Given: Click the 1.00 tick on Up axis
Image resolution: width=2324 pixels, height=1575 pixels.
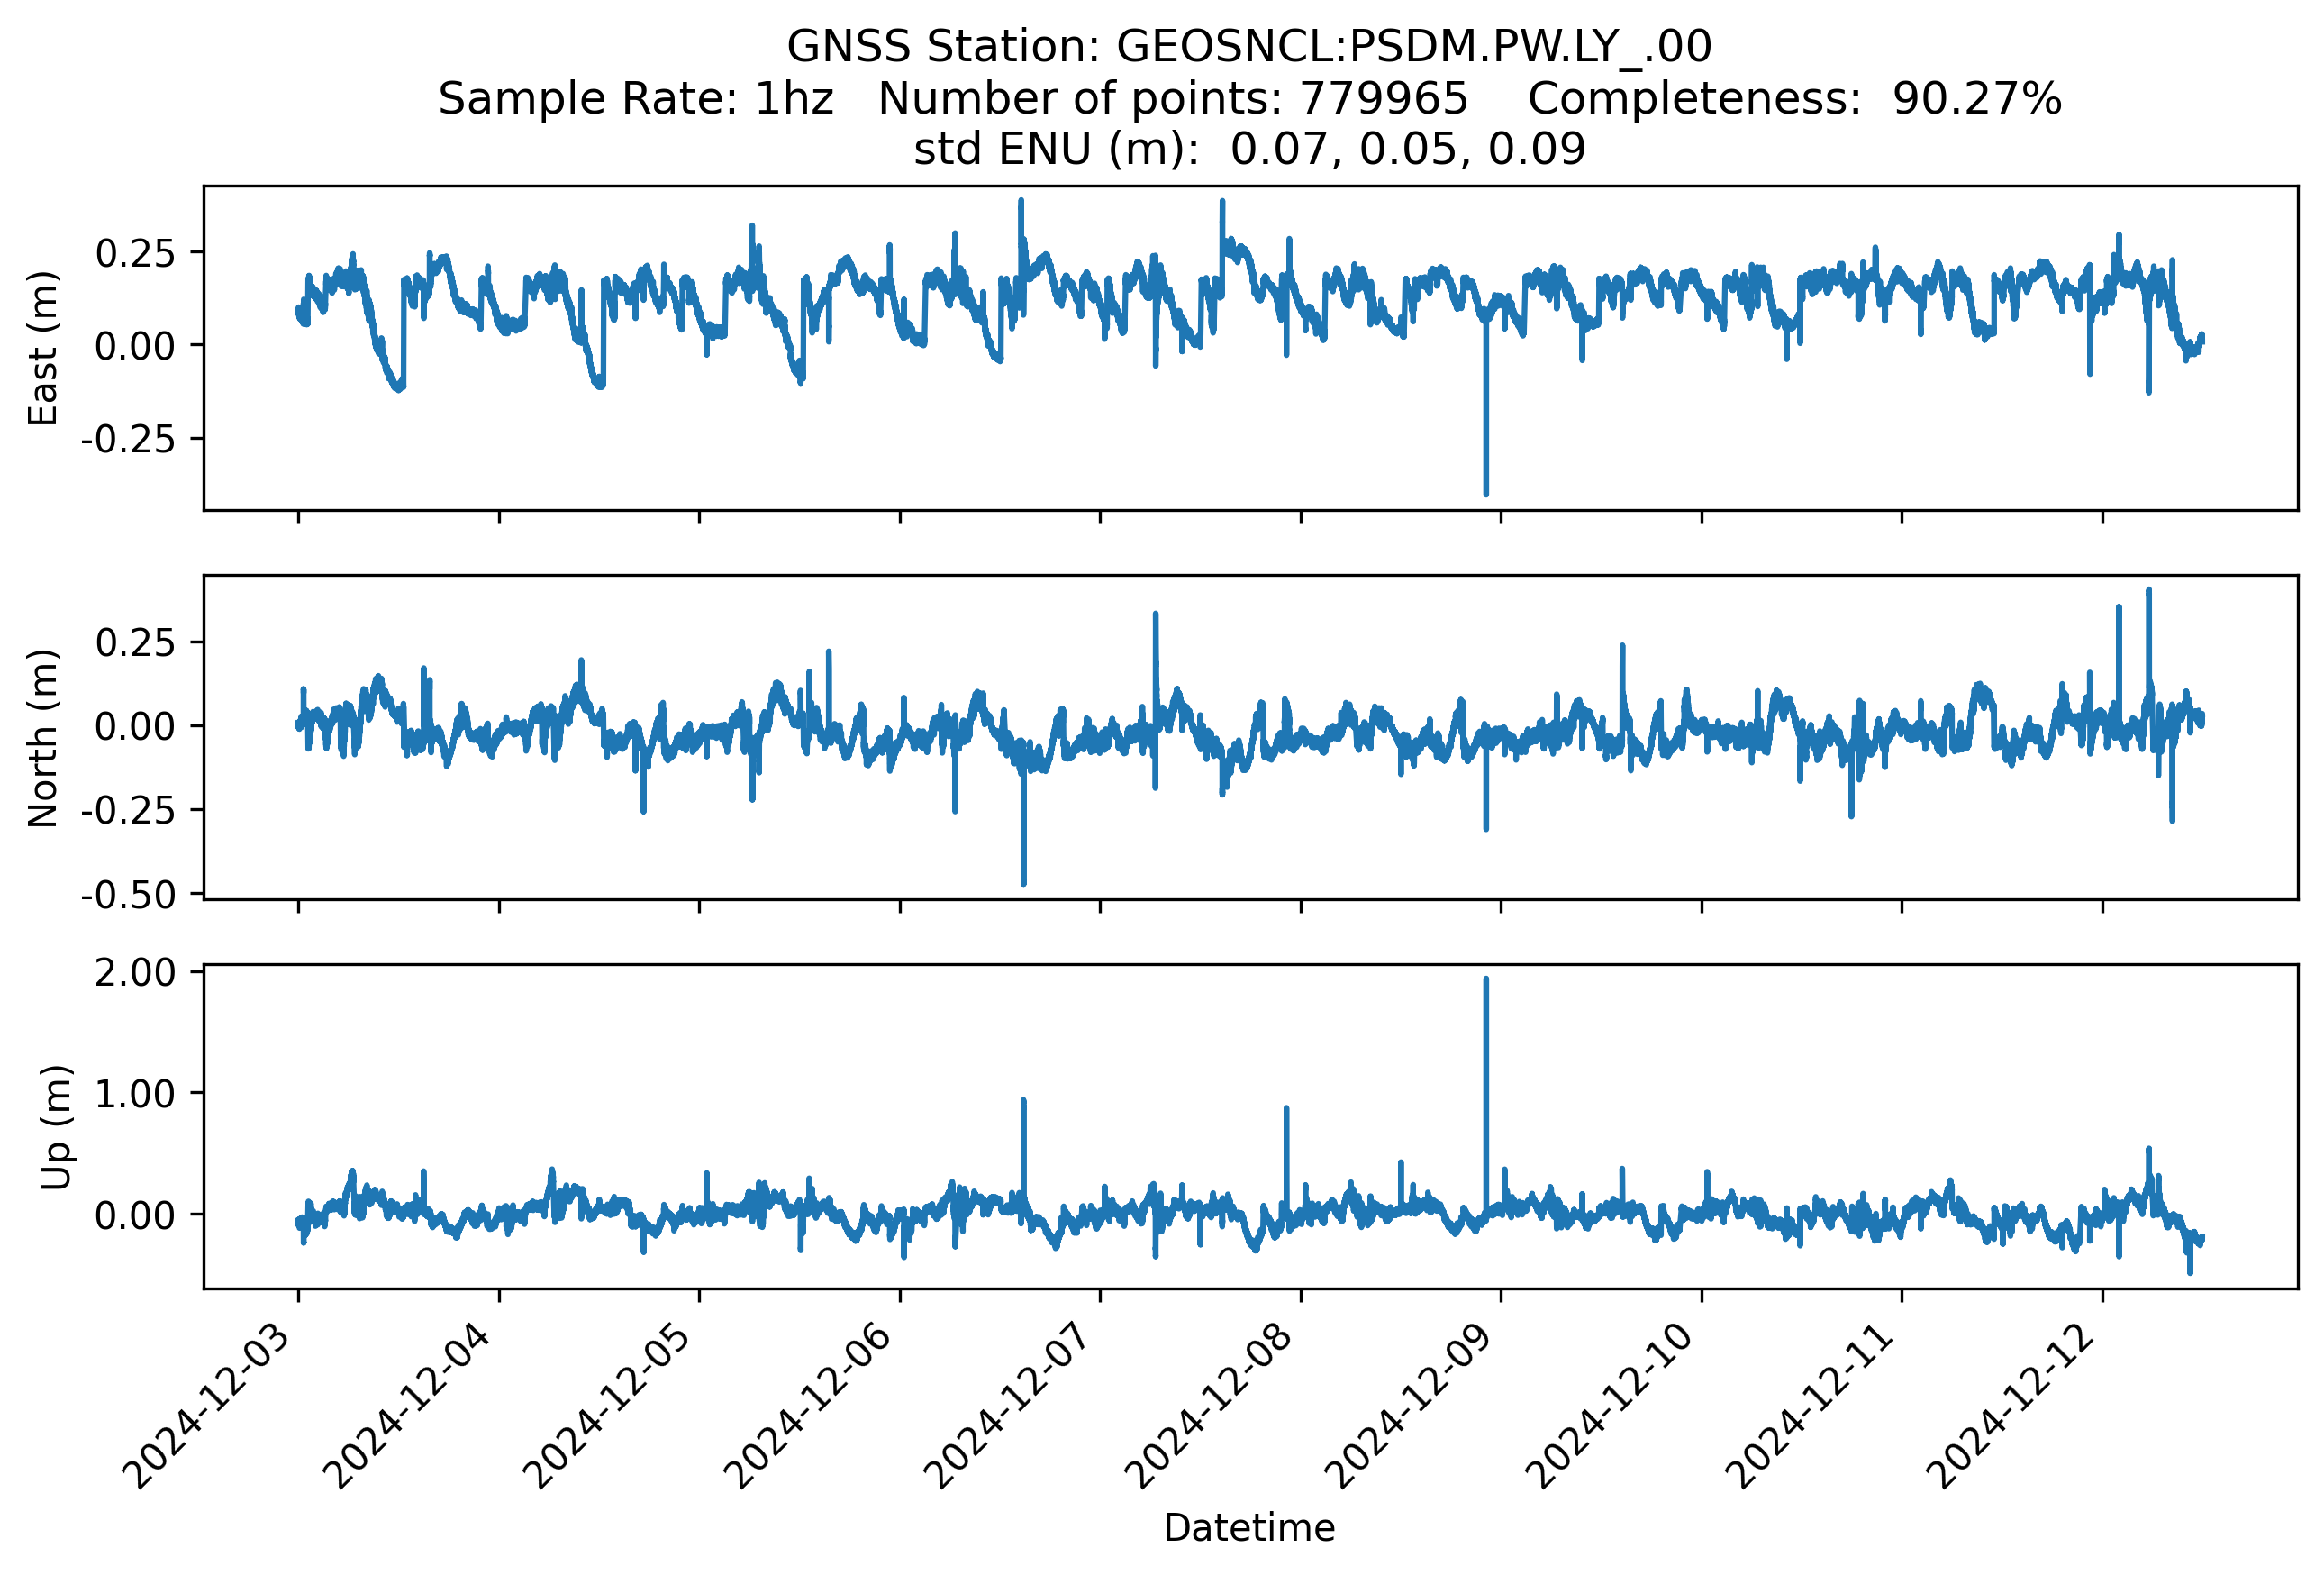Looking at the screenshot, I should click(134, 1094).
